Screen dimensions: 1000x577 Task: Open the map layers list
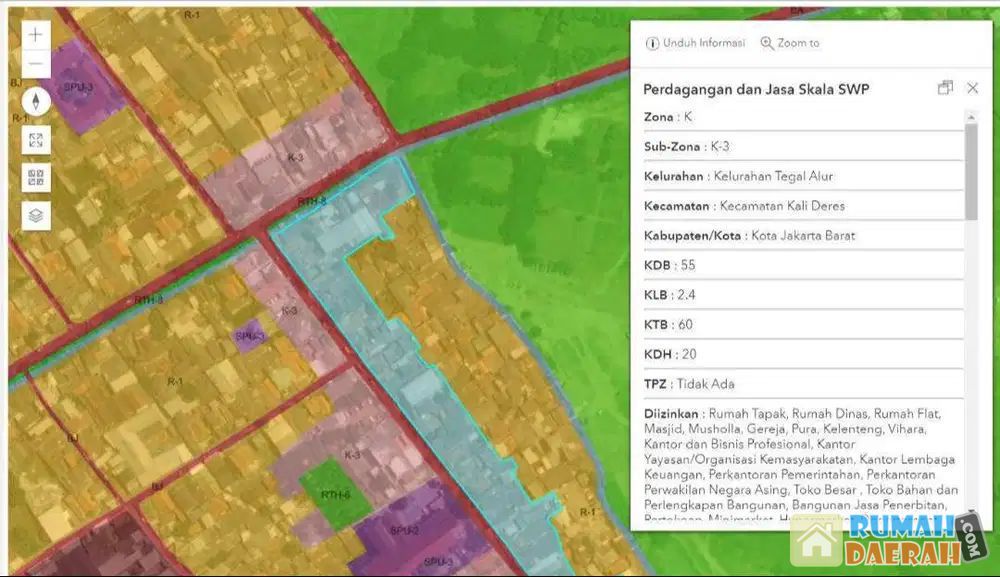coord(36,215)
